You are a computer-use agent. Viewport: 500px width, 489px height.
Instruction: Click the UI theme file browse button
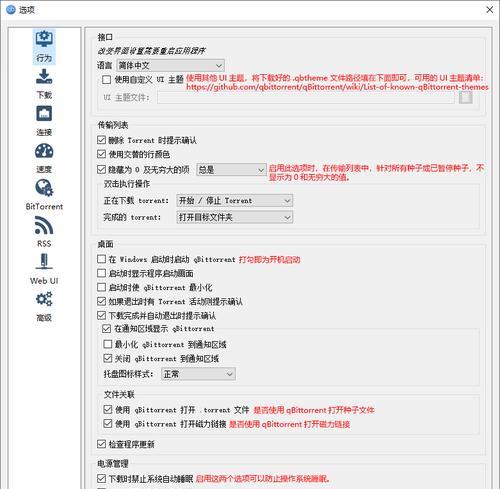pos(466,97)
